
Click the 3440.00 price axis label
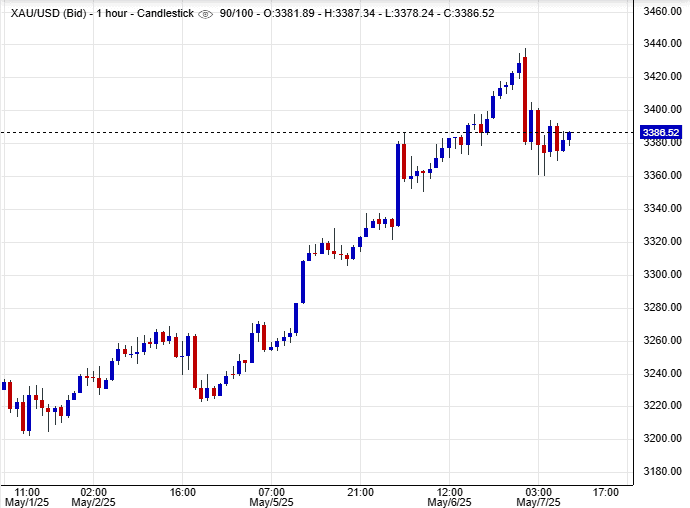[x=663, y=44]
